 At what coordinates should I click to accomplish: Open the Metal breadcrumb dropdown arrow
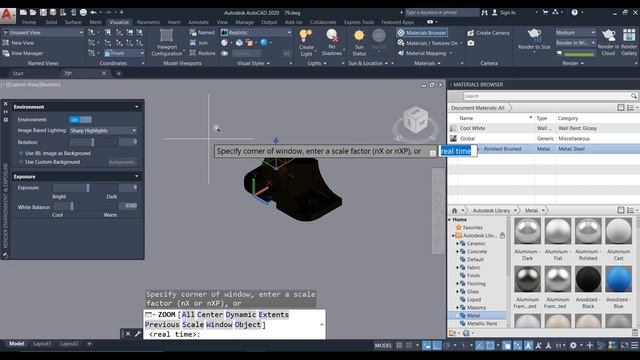[x=543, y=211]
